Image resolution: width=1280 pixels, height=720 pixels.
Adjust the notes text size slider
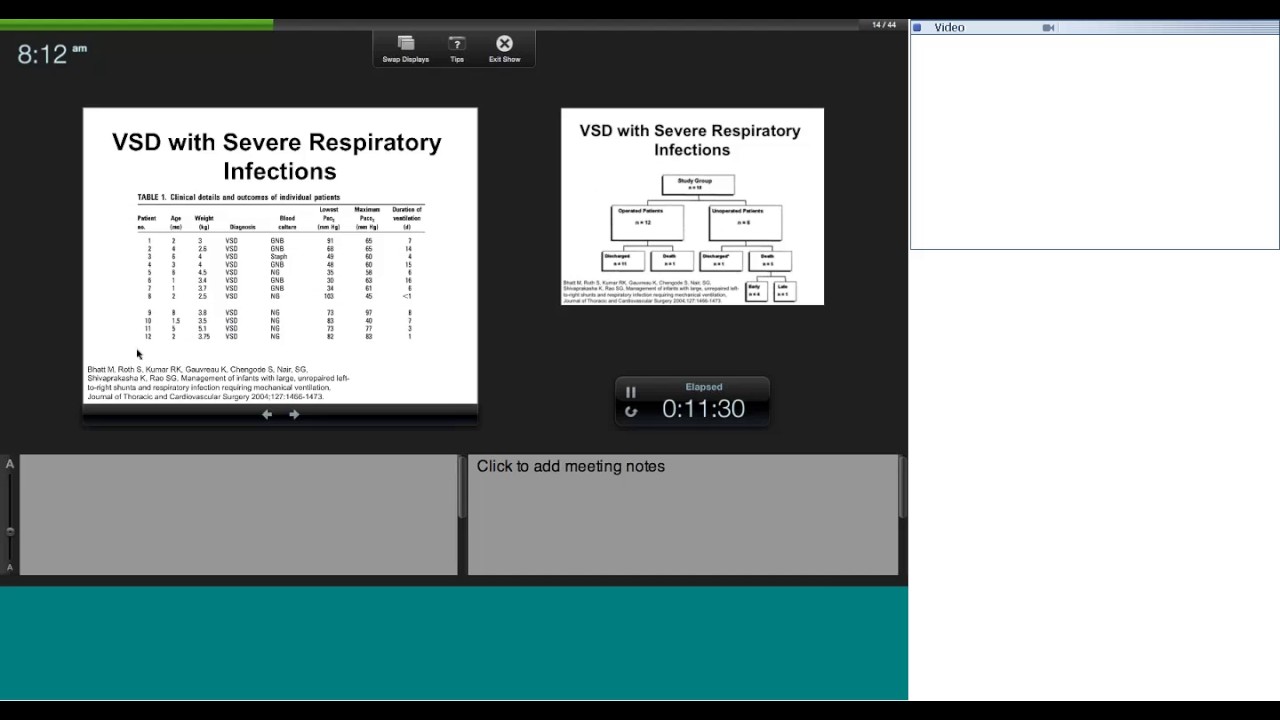coord(10,531)
